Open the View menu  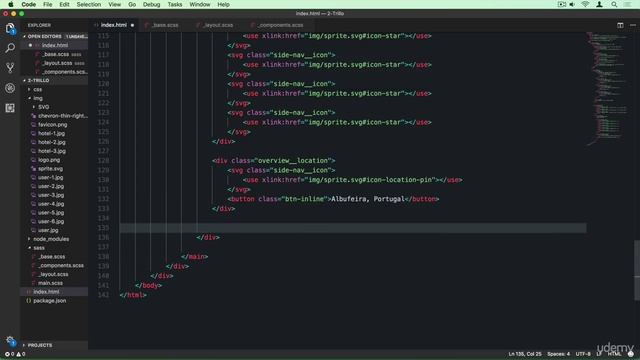tap(115, 4)
